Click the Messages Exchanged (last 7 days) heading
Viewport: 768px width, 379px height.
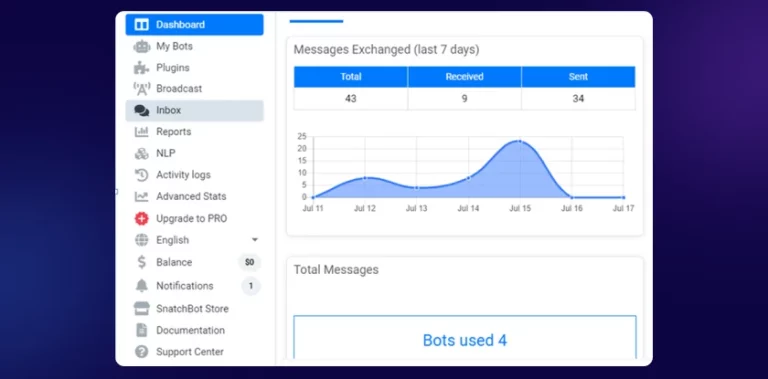386,49
